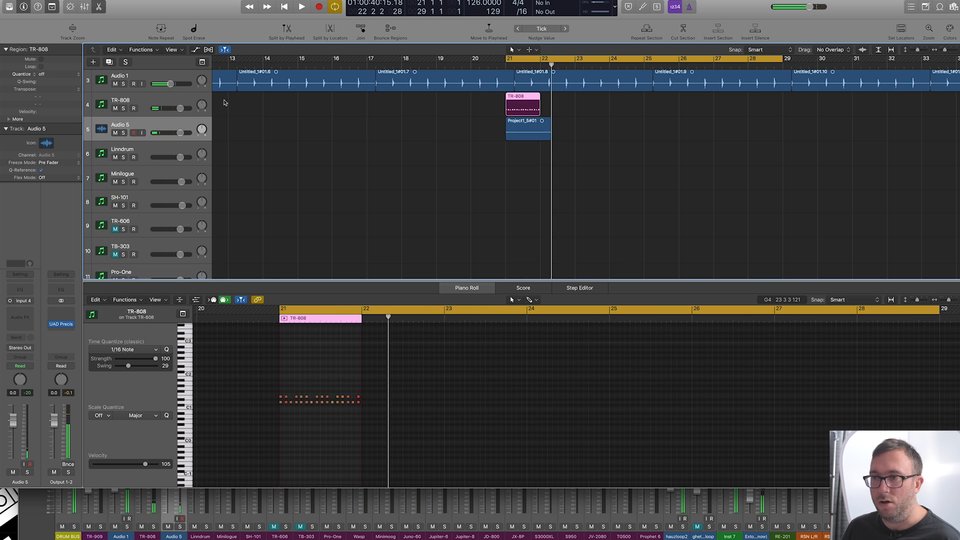Viewport: 960px width, 540px height.
Task: Switch to the Score tab
Action: (x=523, y=288)
